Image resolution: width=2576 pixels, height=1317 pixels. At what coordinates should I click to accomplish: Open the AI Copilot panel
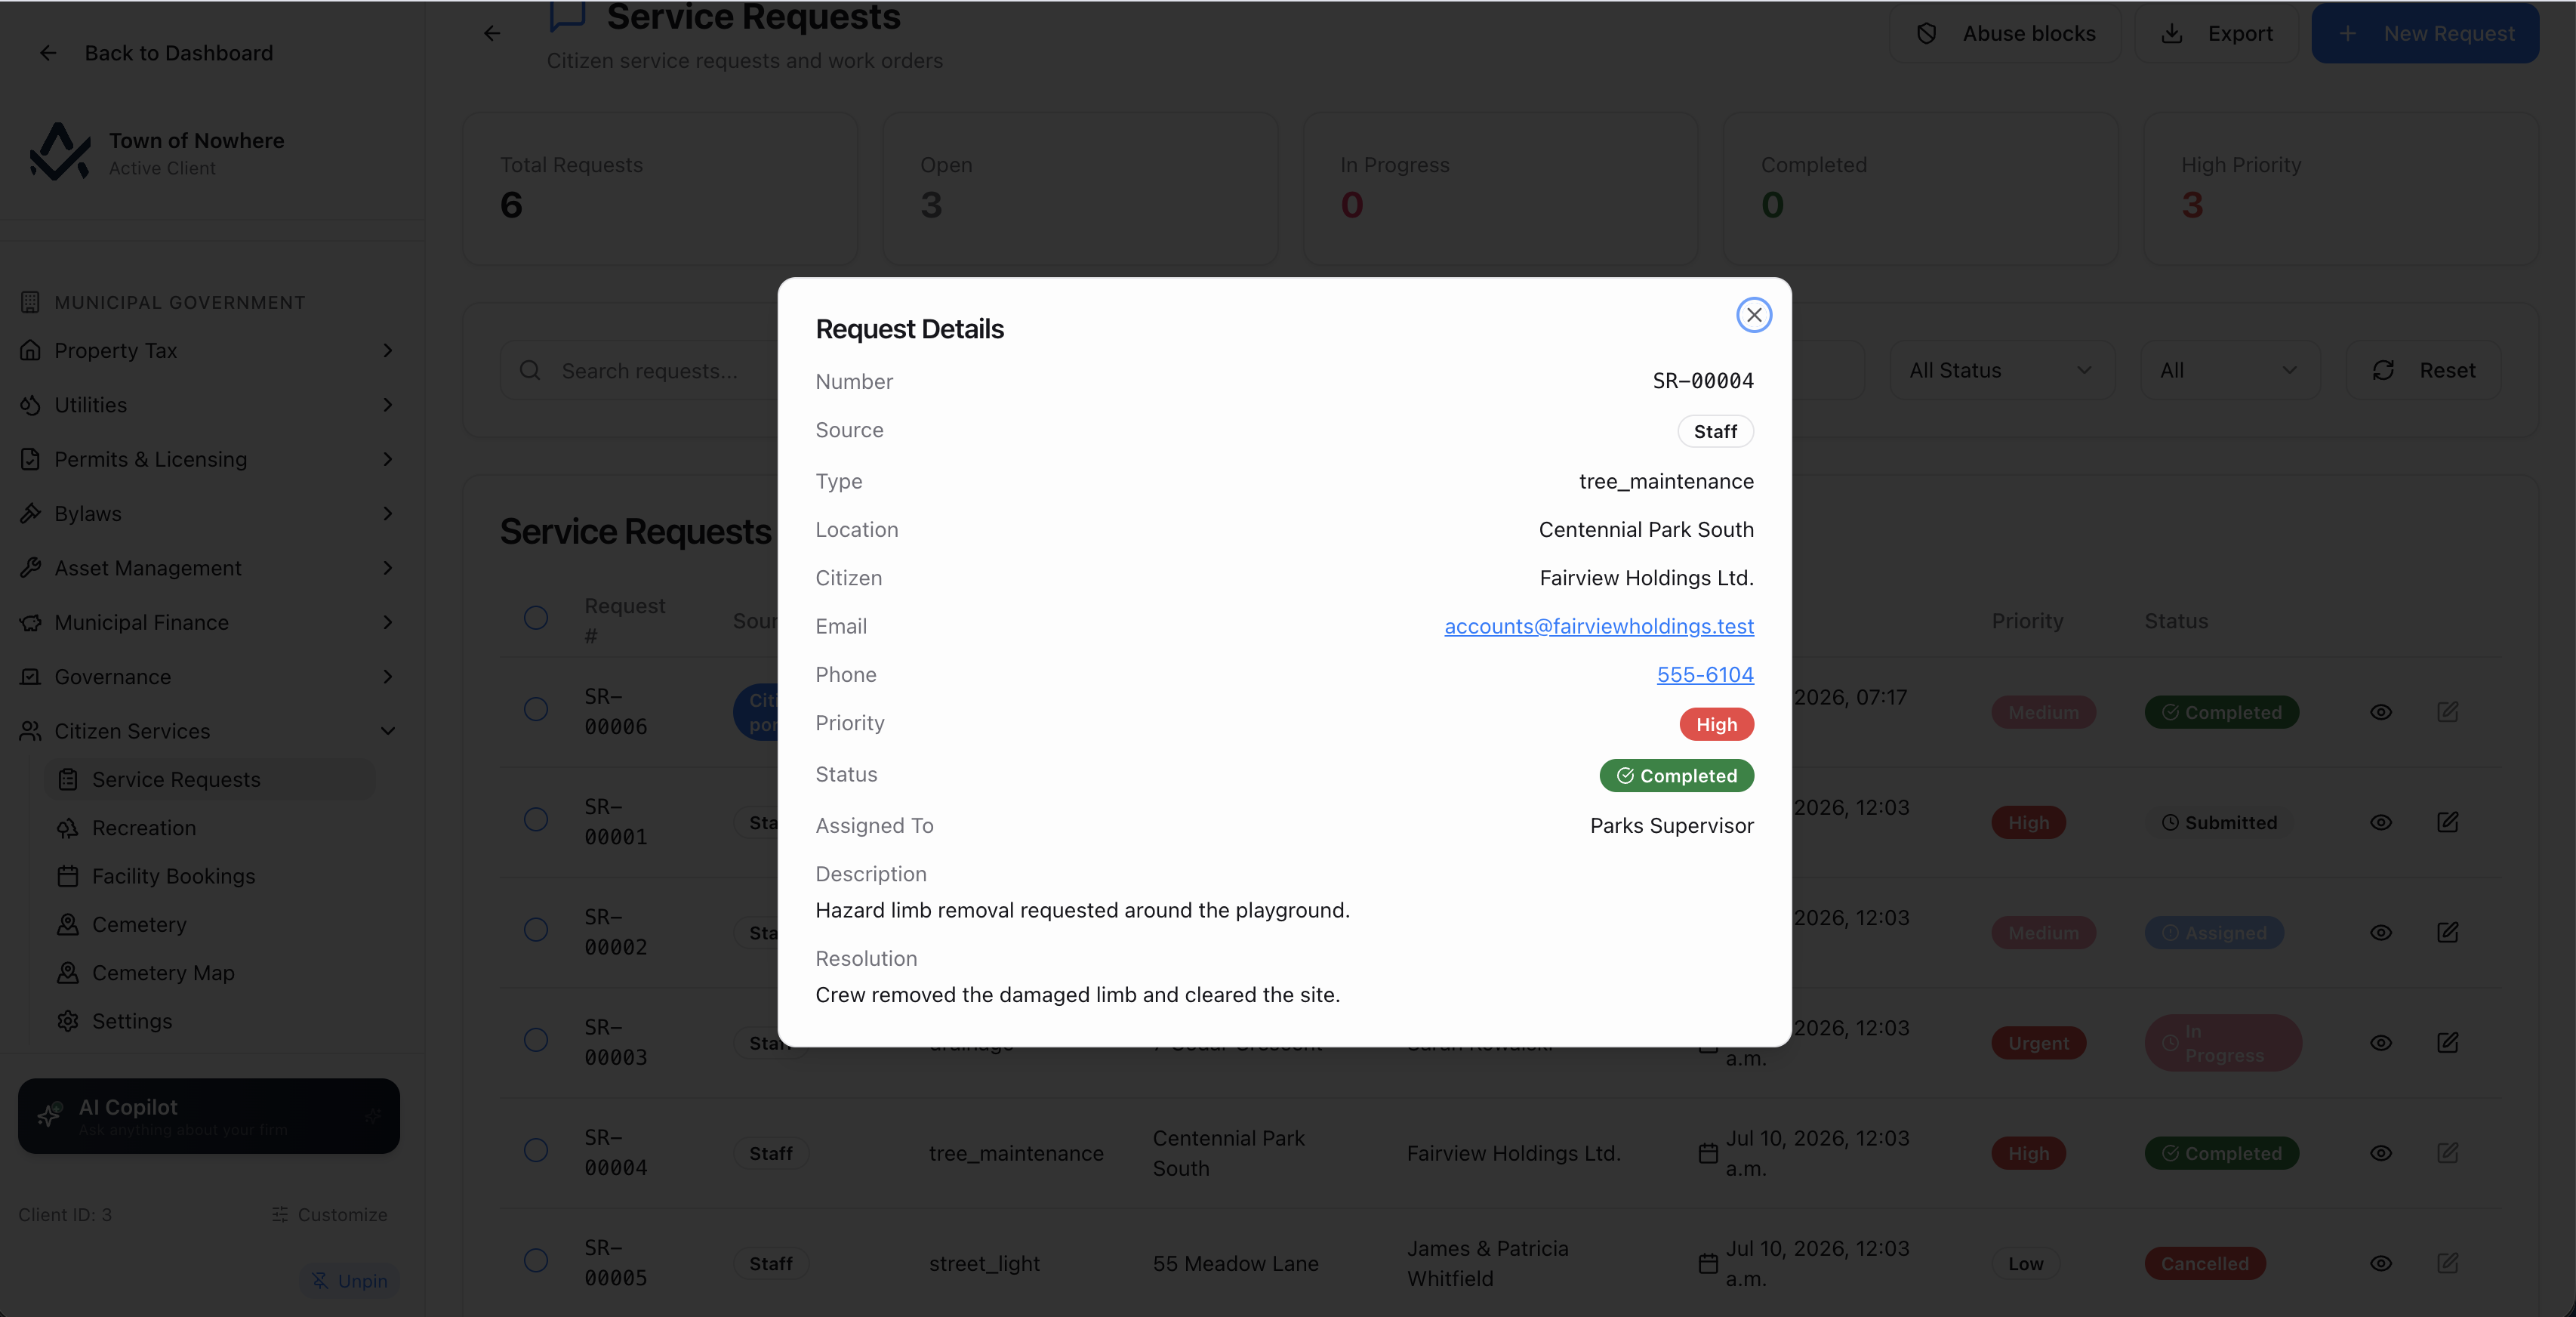pyautogui.click(x=209, y=1116)
